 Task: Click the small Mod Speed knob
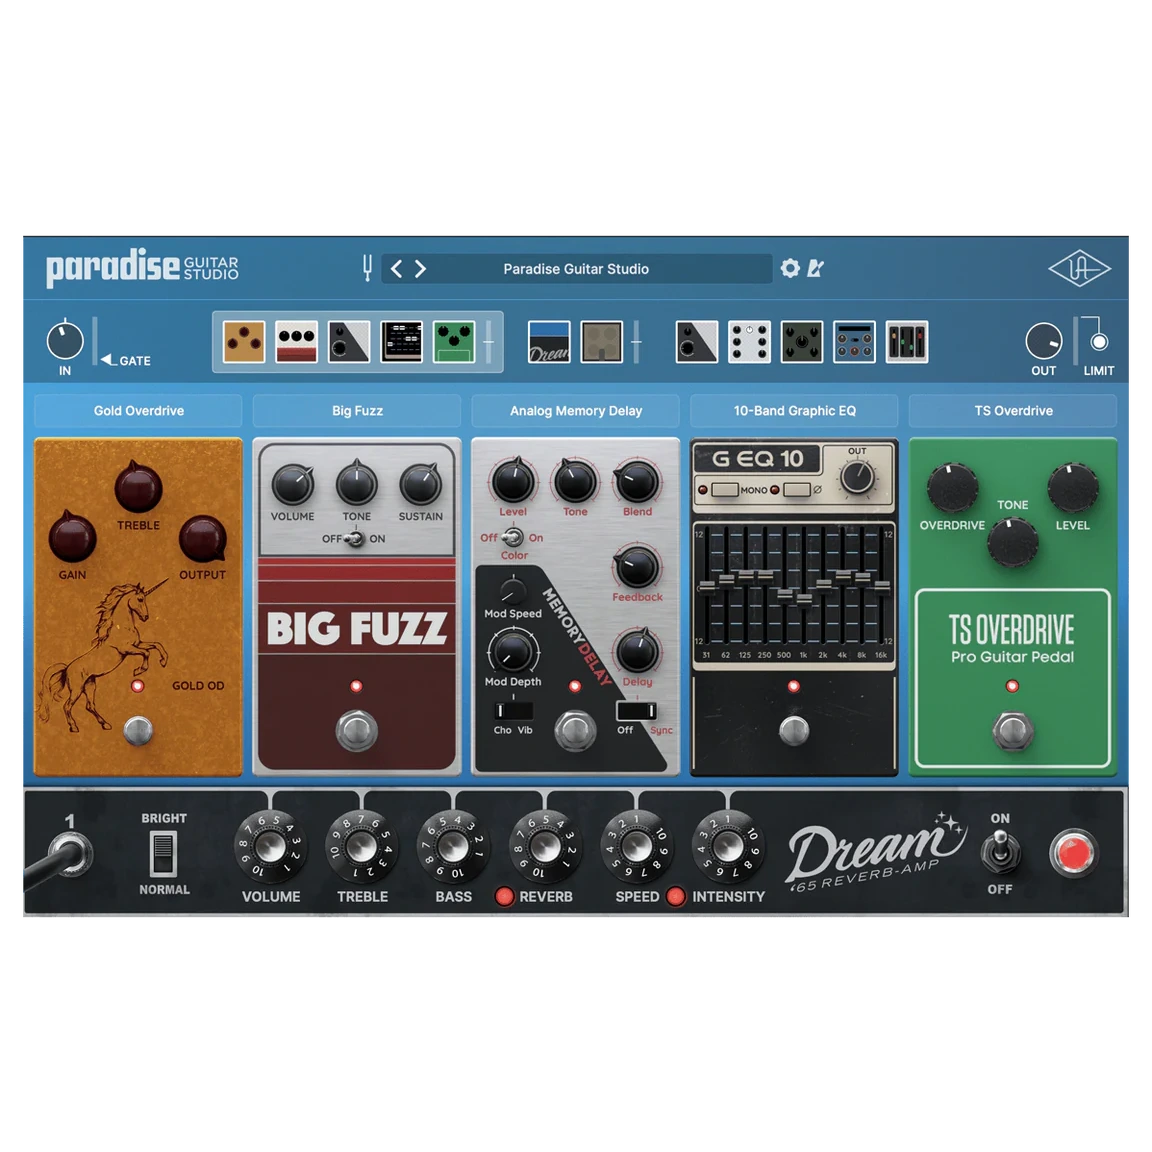(x=512, y=591)
